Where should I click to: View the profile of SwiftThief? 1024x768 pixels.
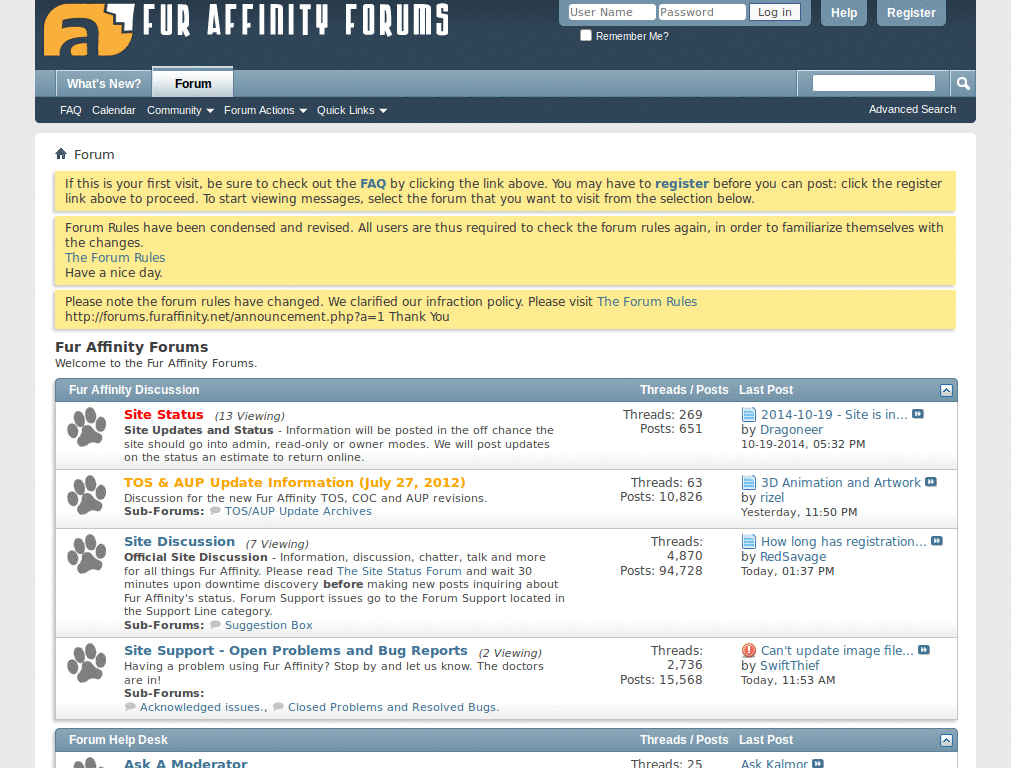(x=789, y=665)
